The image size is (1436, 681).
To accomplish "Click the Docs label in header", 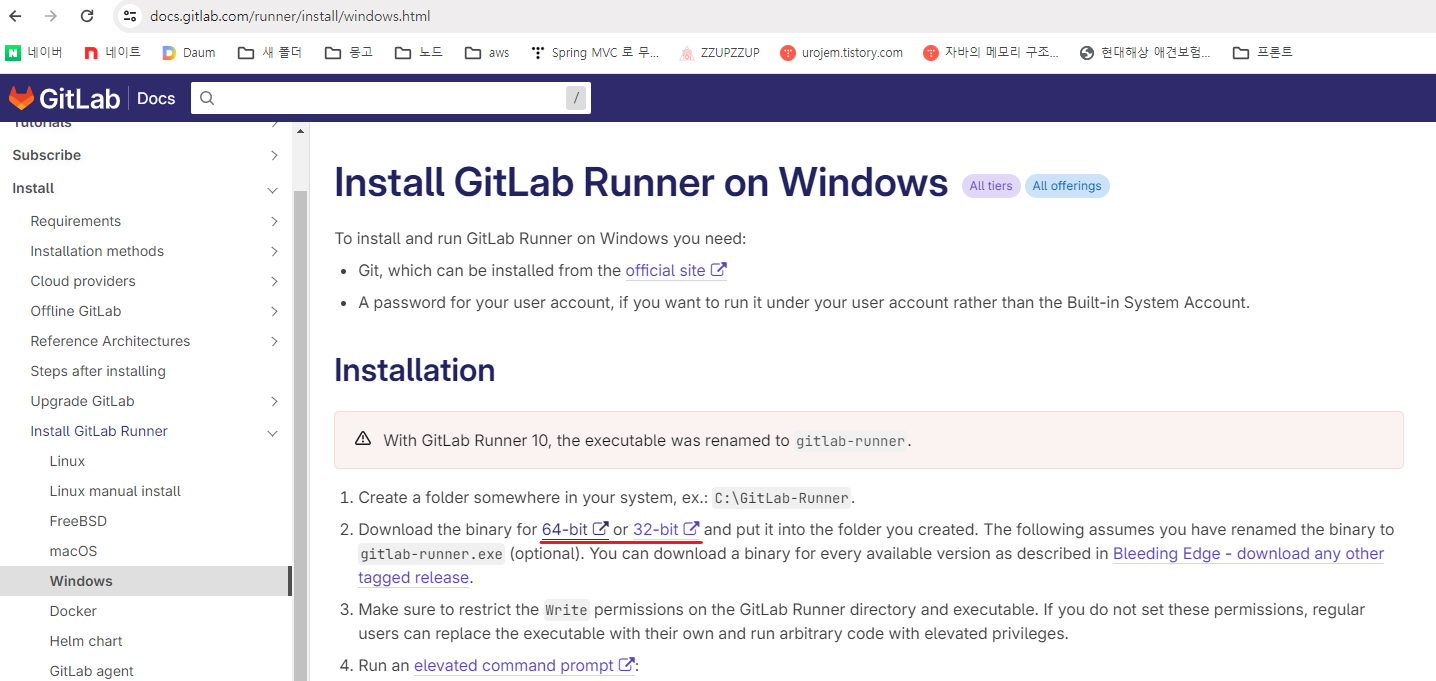I will [x=156, y=98].
